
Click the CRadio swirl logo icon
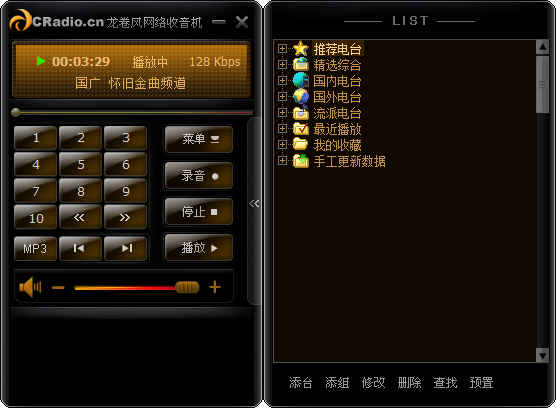point(21,20)
